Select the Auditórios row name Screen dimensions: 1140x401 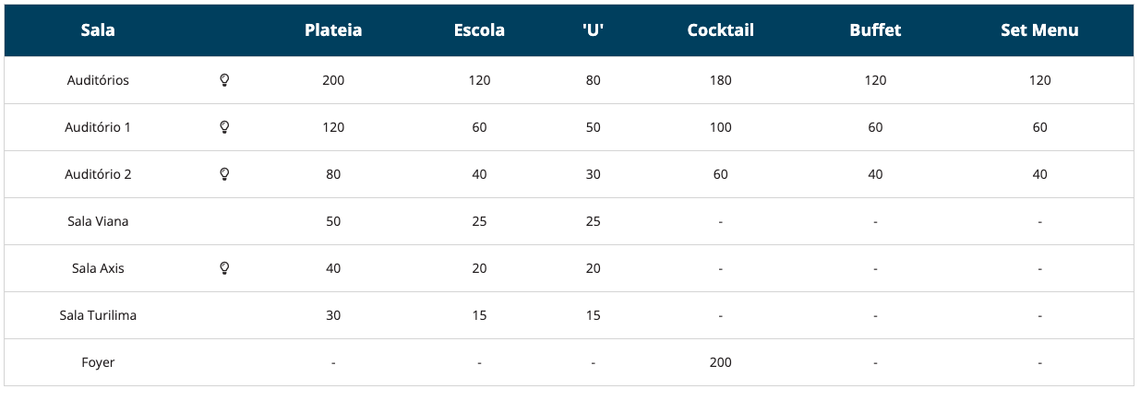[98, 81]
